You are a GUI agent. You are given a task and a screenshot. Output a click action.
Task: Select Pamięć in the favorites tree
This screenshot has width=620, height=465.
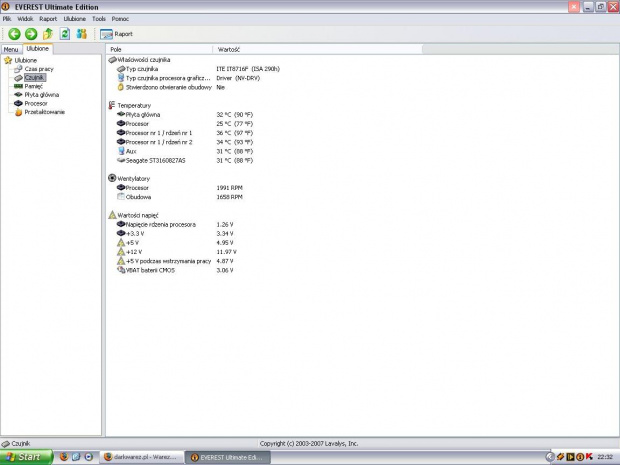33,86
